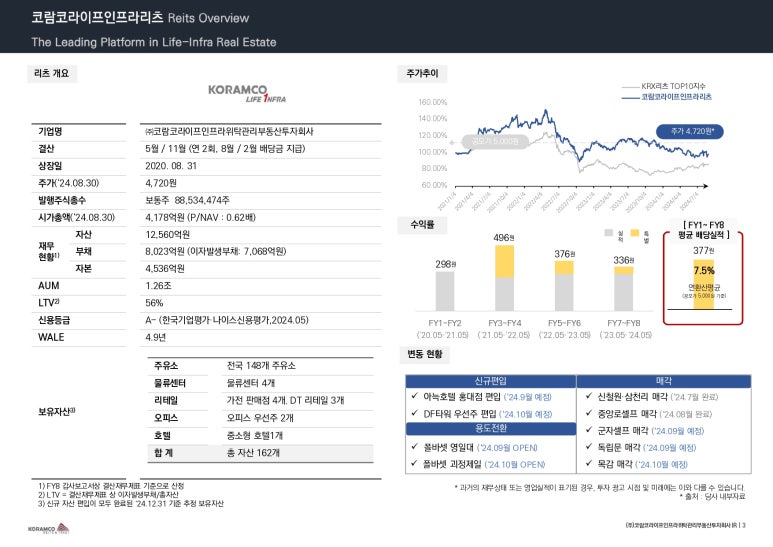Click the source note 출처 : 당사 내부자료

pos(712,497)
